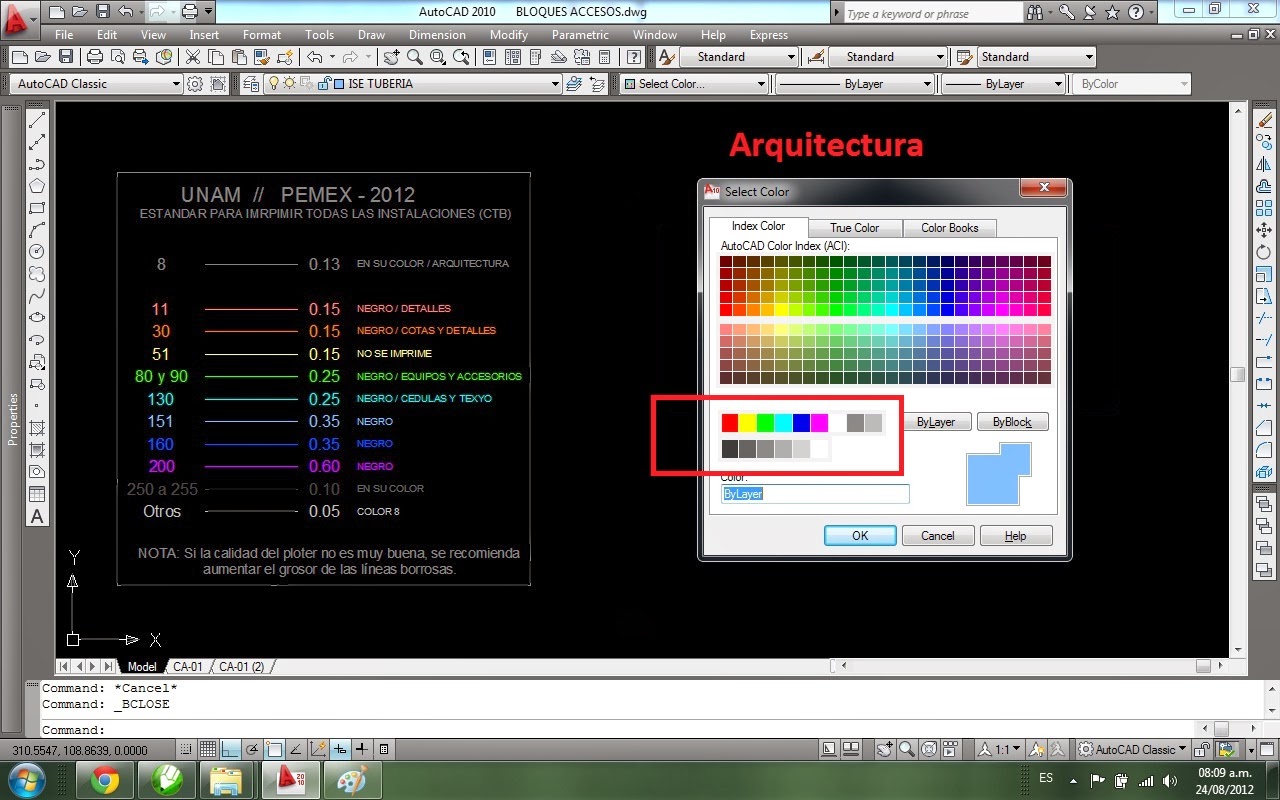
Task: Select the Line draw tool
Action: (37, 121)
